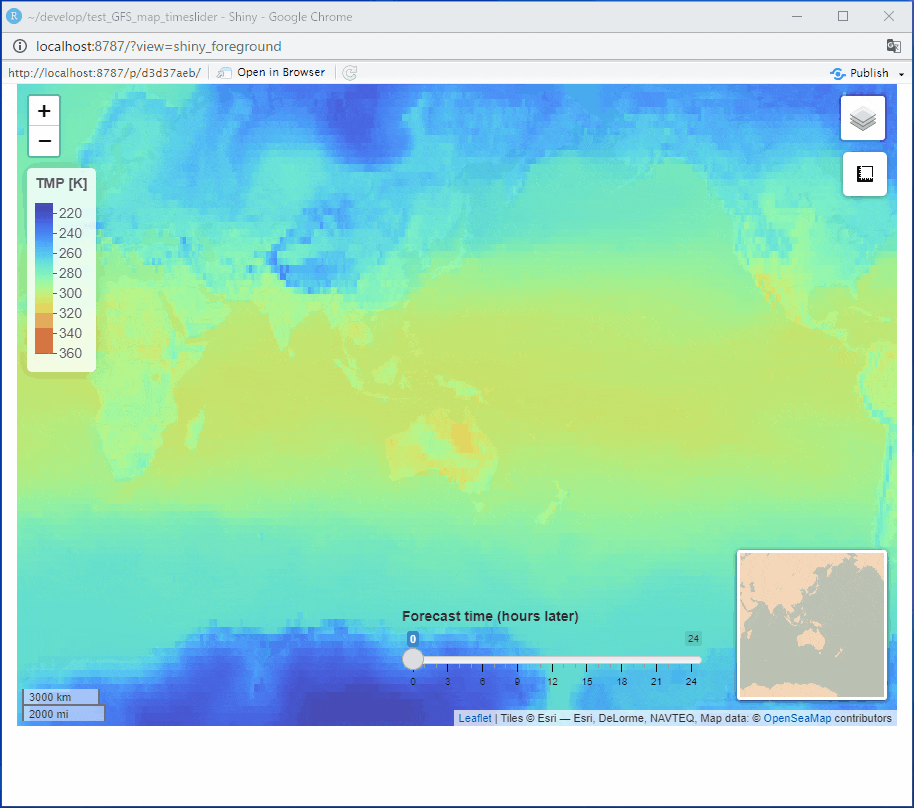The height and width of the screenshot is (808, 914).
Task: Expand the Publish dropdown arrow
Action: (901, 74)
